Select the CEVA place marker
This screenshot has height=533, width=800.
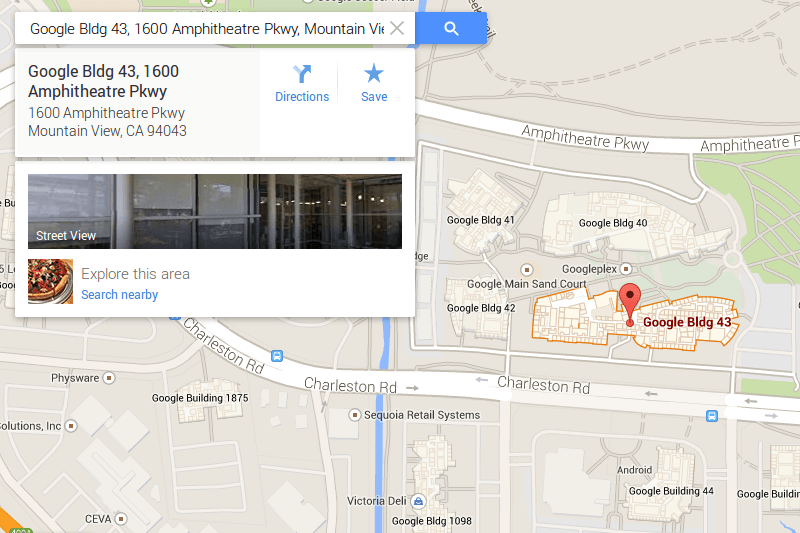tap(121, 519)
